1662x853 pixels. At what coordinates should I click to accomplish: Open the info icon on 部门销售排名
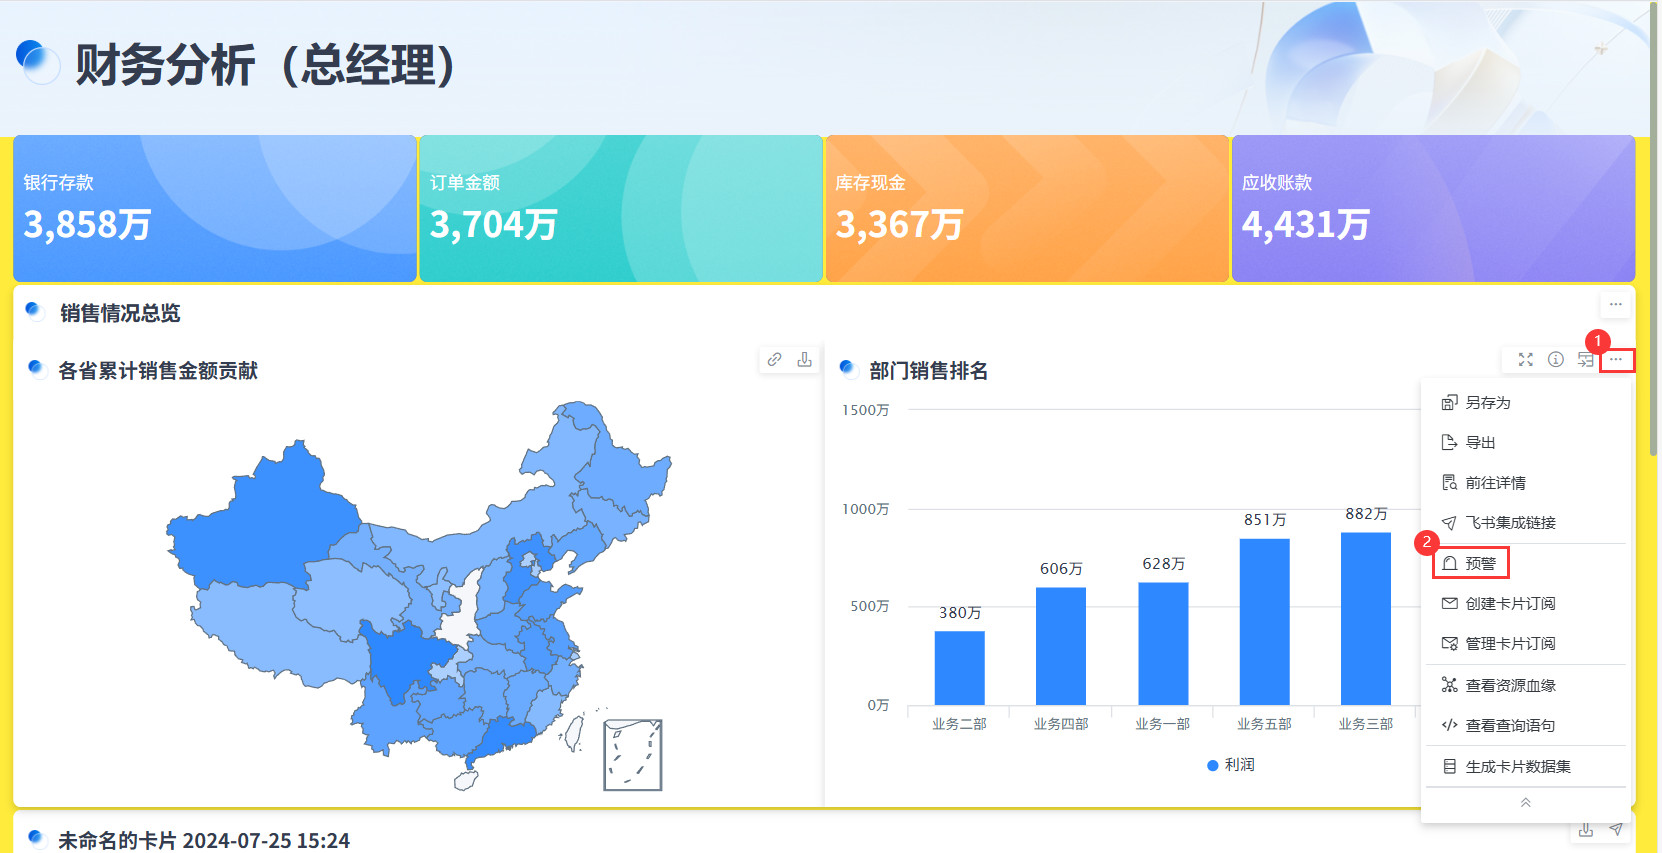(x=1555, y=360)
